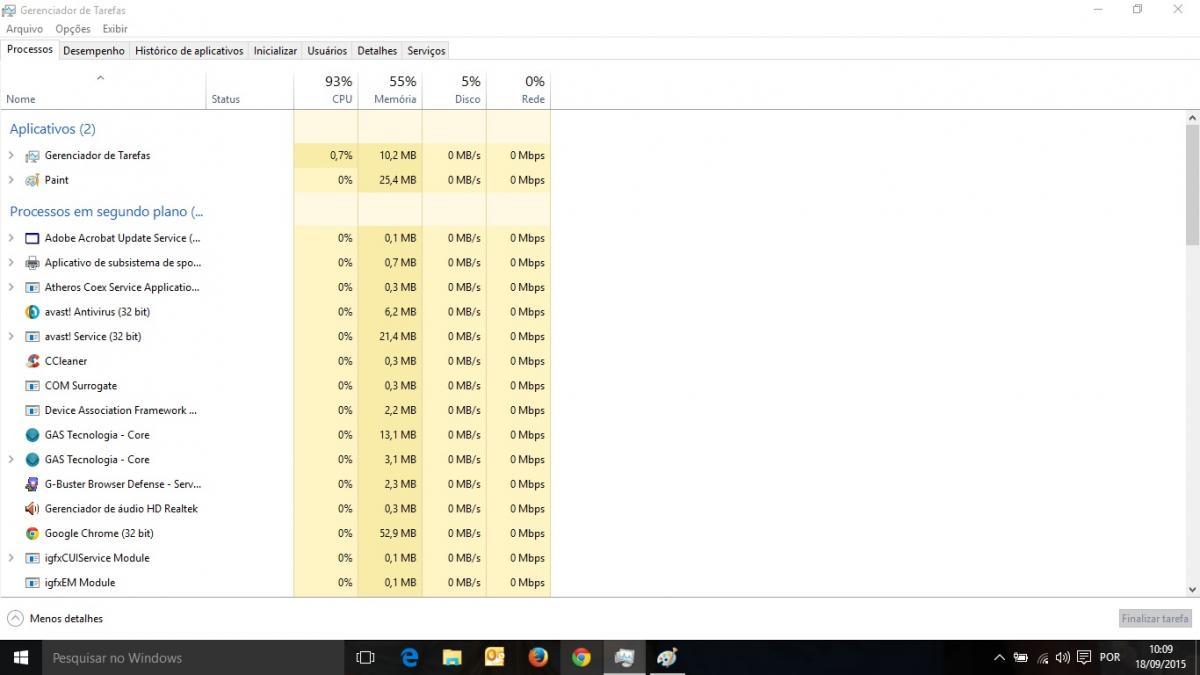Sort by the Memória column header

390,90
